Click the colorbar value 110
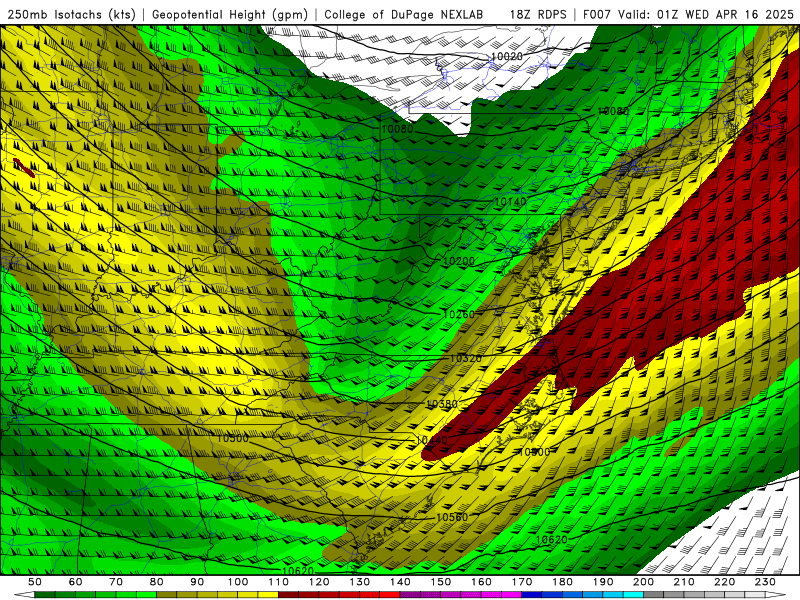This screenshot has width=800, height=600. pos(279,582)
